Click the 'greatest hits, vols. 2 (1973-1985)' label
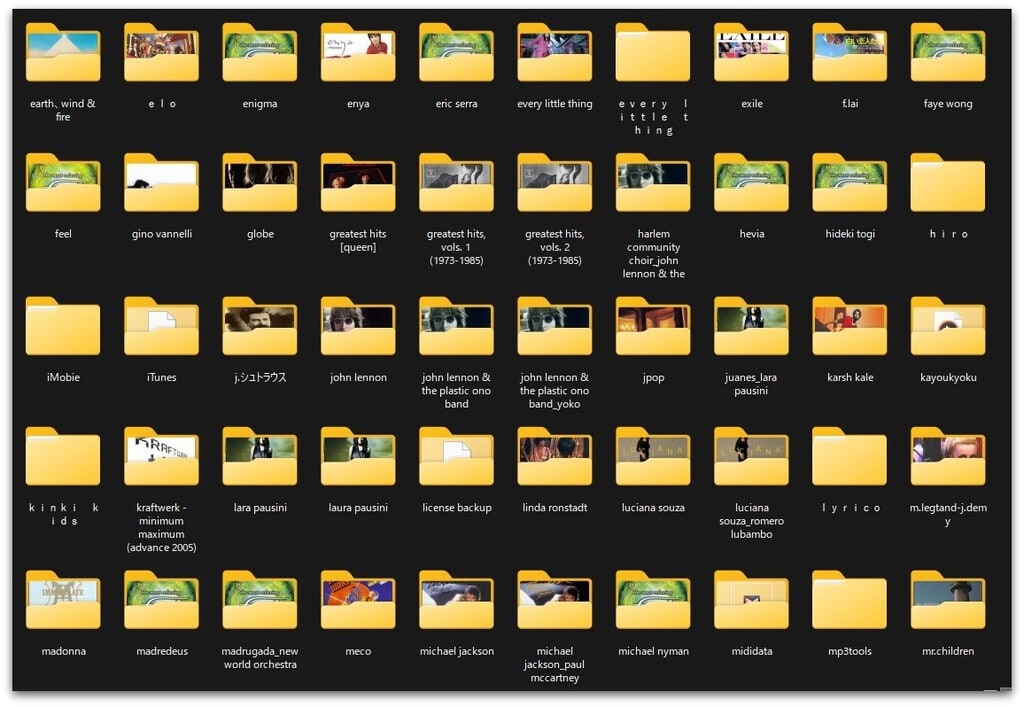The image size is (1024, 707). click(x=554, y=247)
